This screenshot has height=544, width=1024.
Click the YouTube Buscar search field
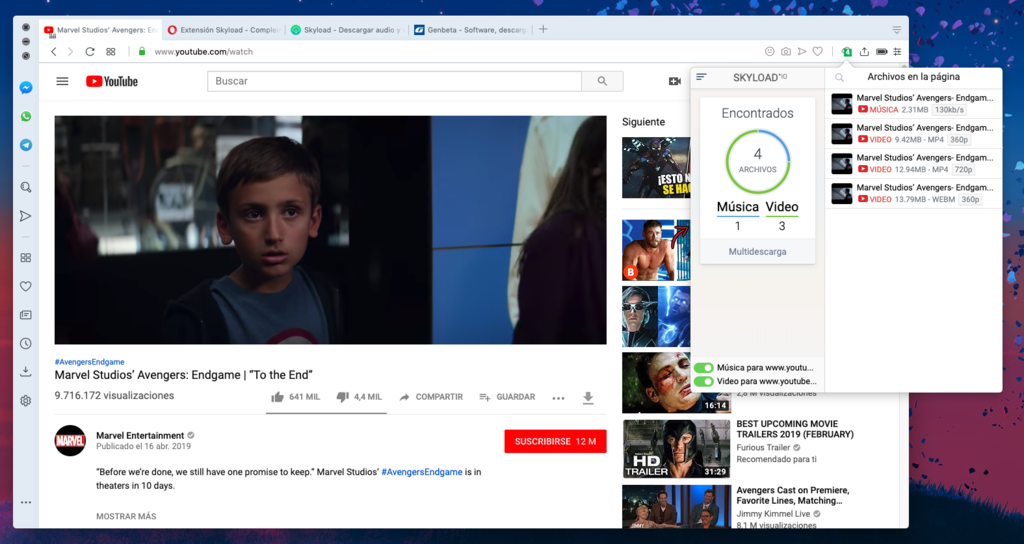click(x=394, y=81)
